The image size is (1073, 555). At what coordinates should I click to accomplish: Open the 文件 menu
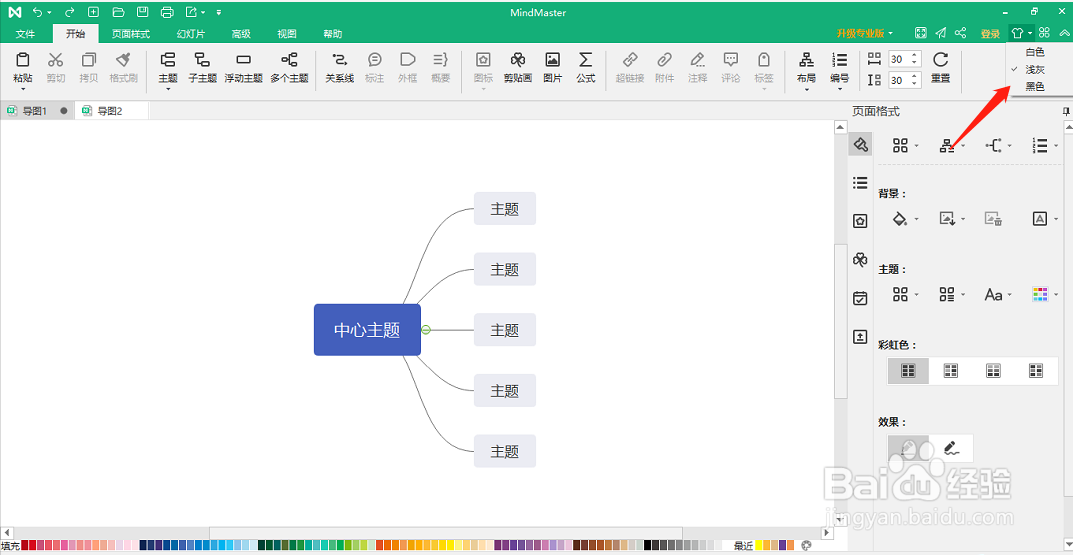(x=25, y=34)
